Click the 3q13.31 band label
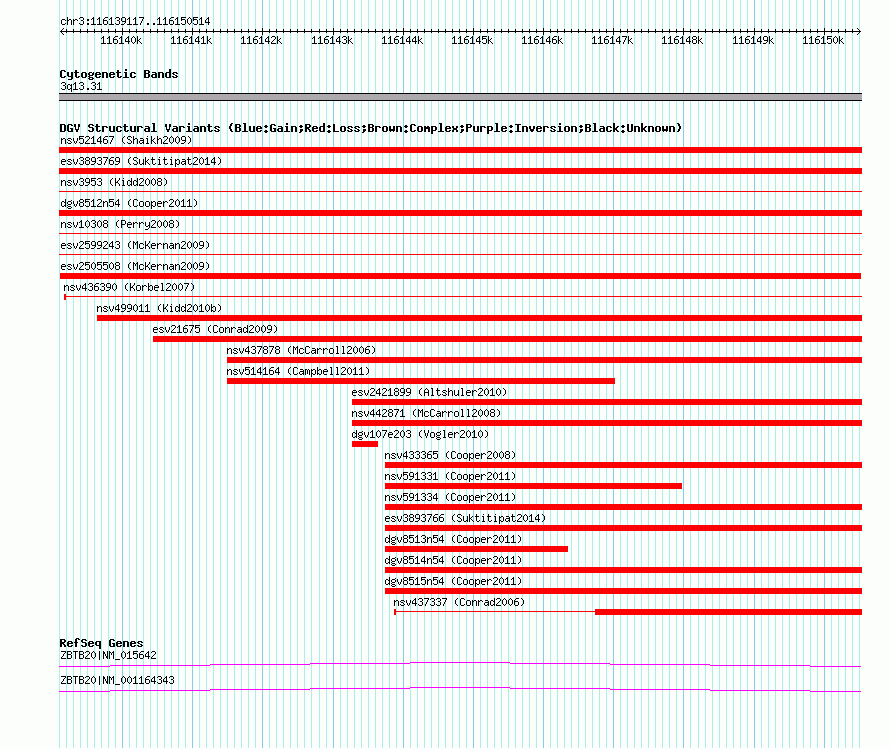Screen dimensions: 890x748 click(81, 86)
